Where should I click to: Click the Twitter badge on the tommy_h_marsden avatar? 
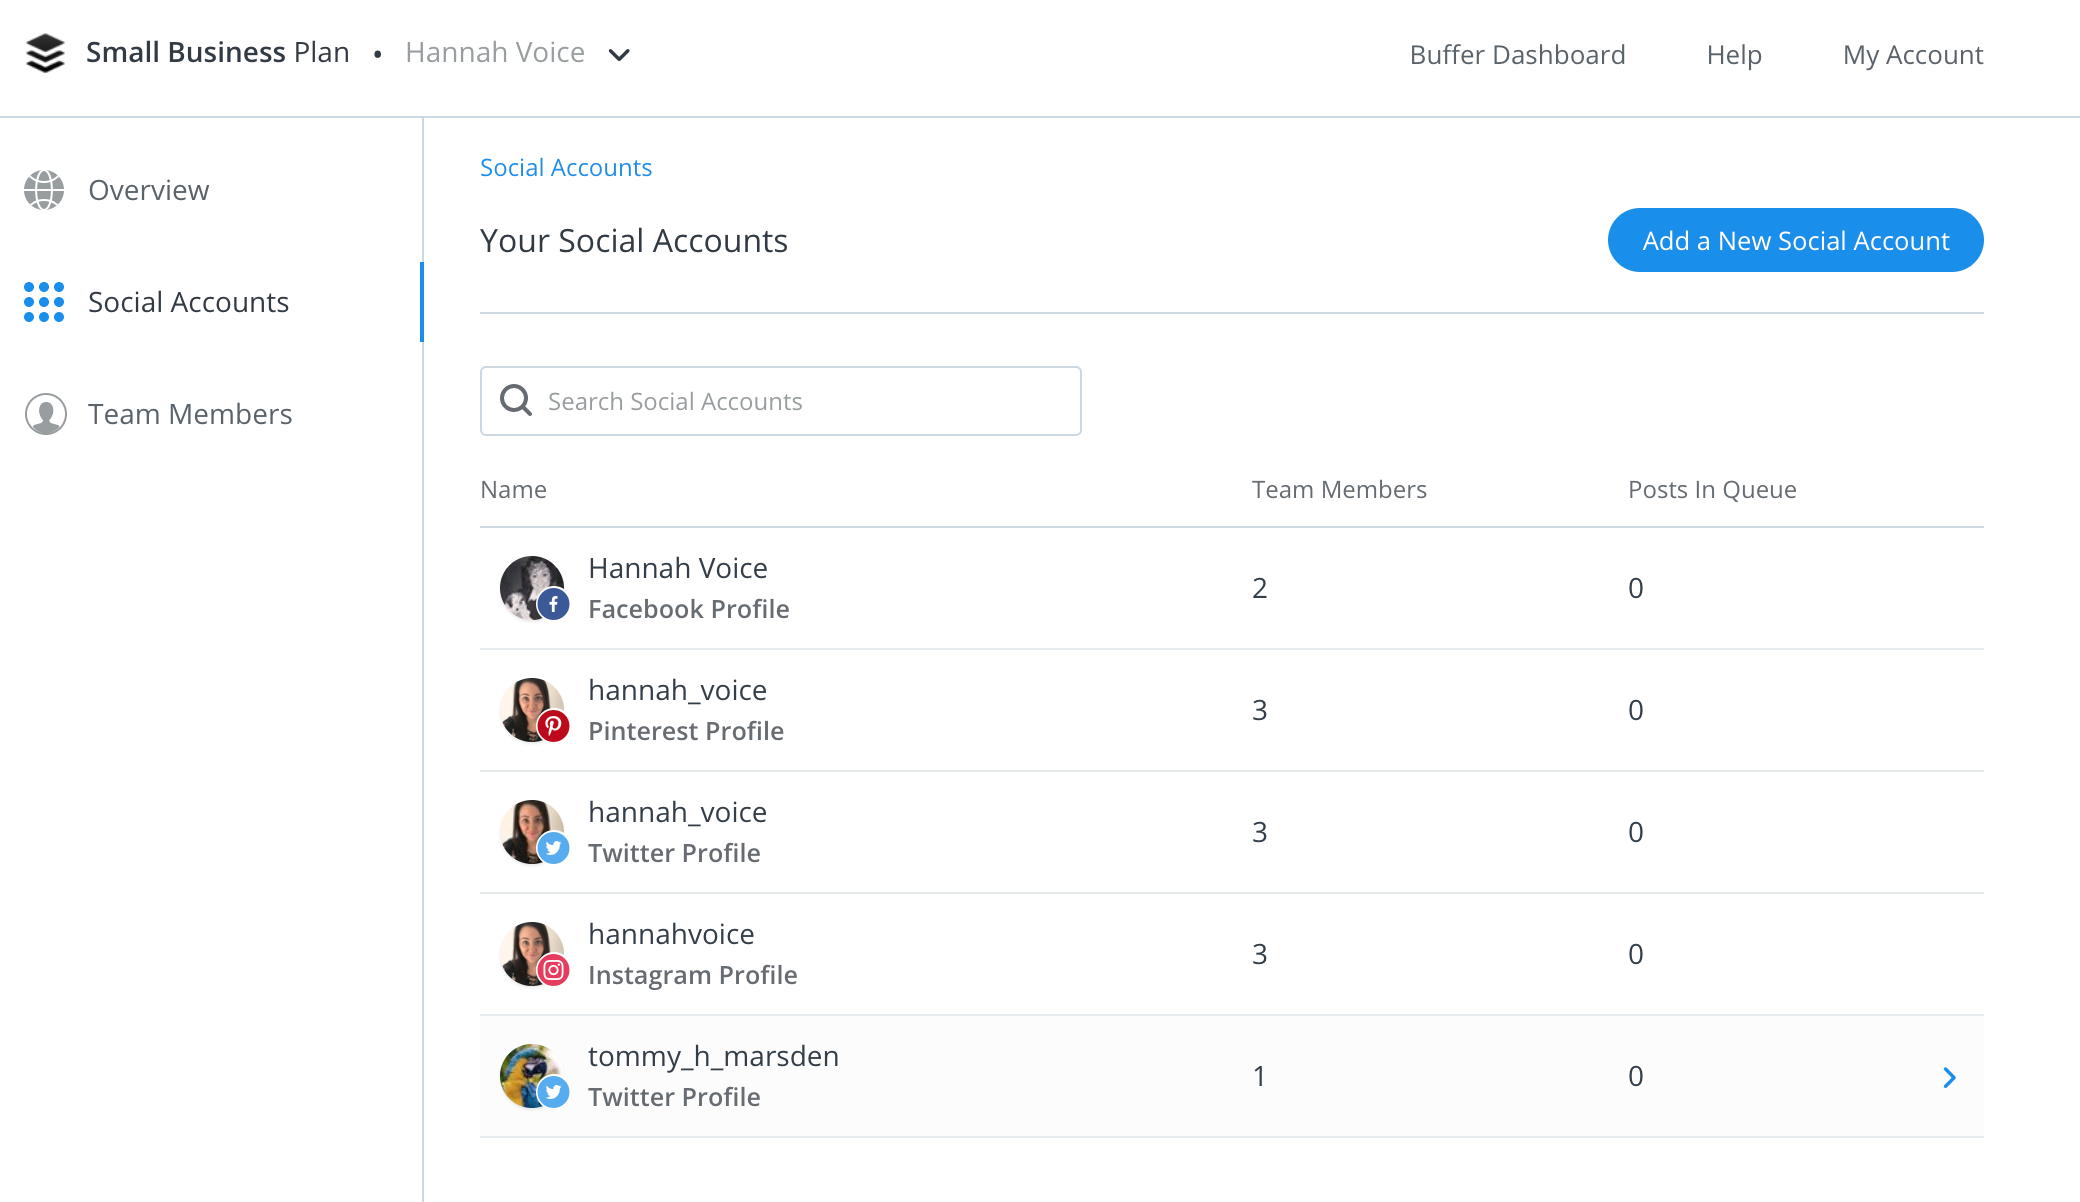(553, 1092)
